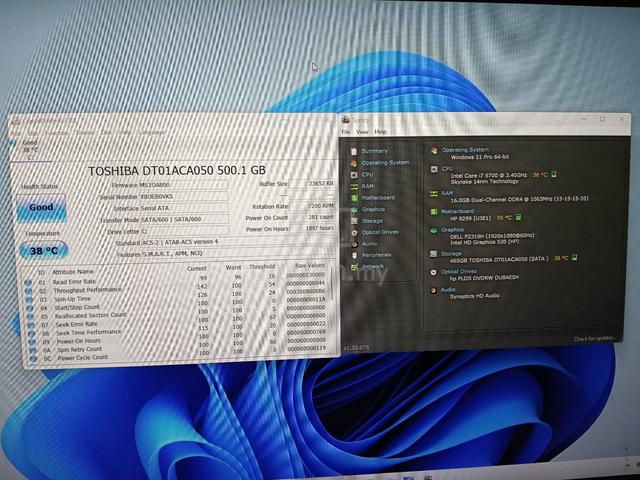Open the Summary section in Speccy sidebar
The height and width of the screenshot is (480, 640).
point(374,151)
